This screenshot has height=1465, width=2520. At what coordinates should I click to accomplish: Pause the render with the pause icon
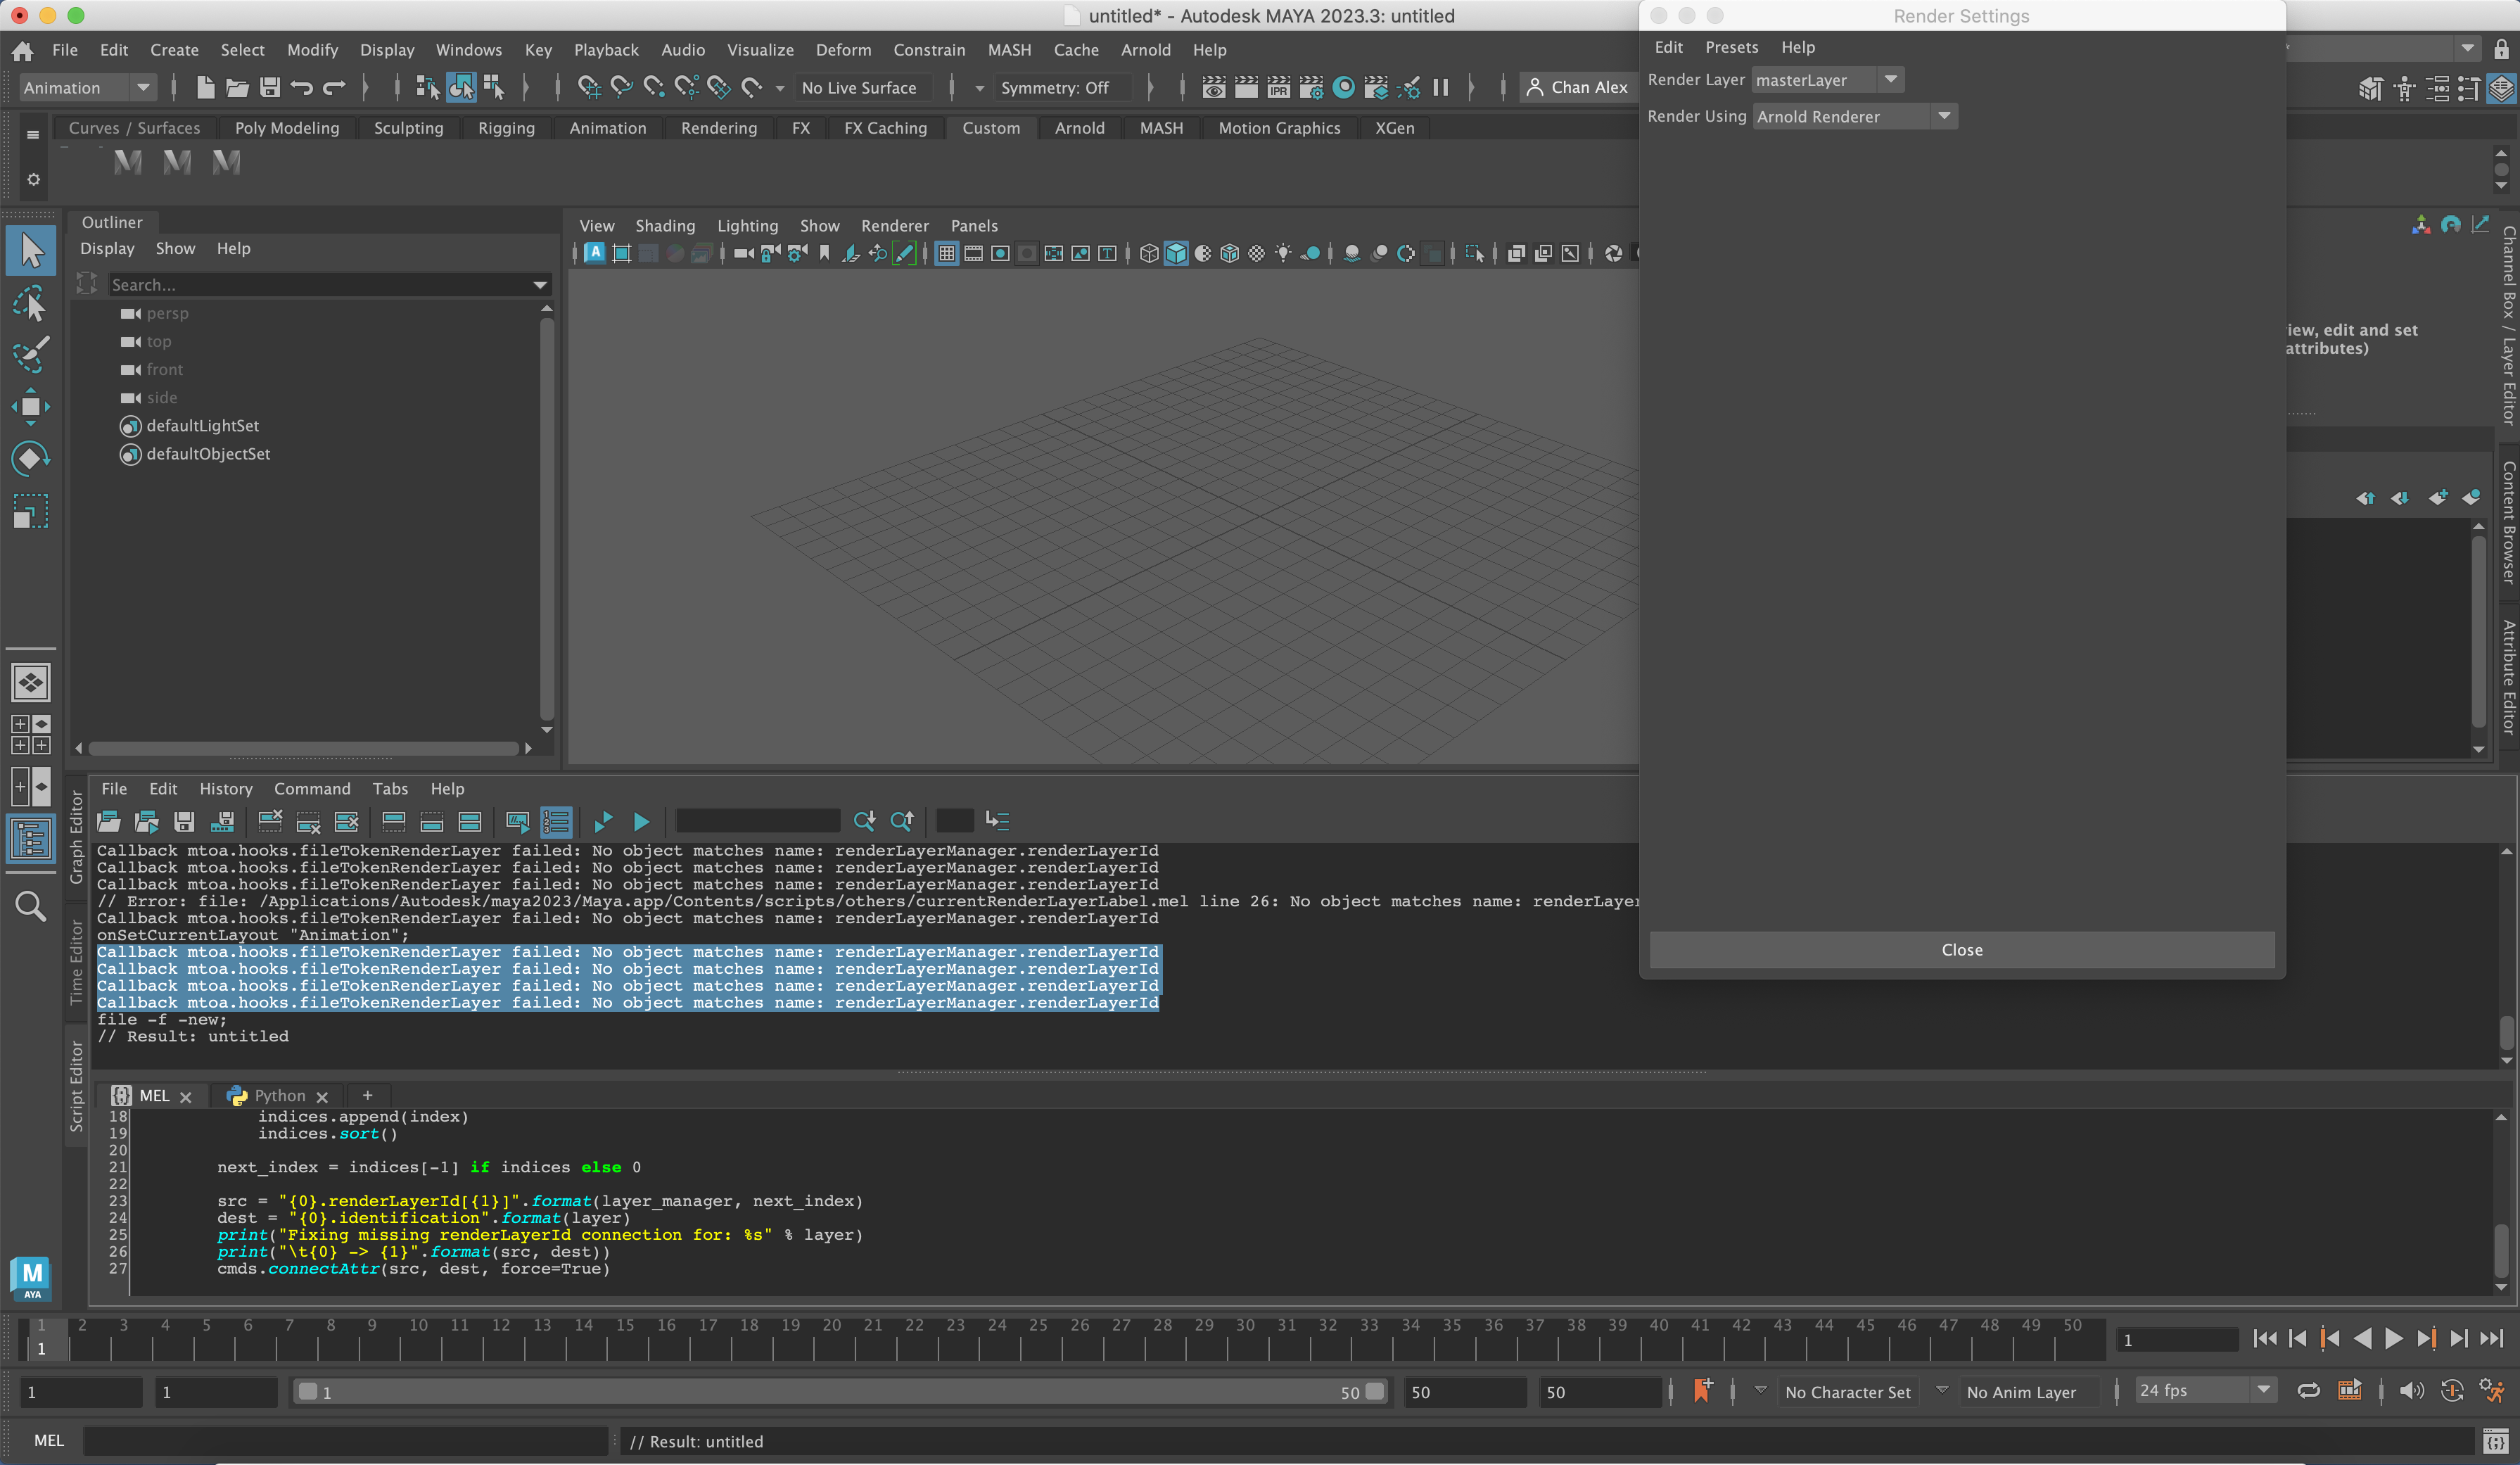[x=1440, y=88]
